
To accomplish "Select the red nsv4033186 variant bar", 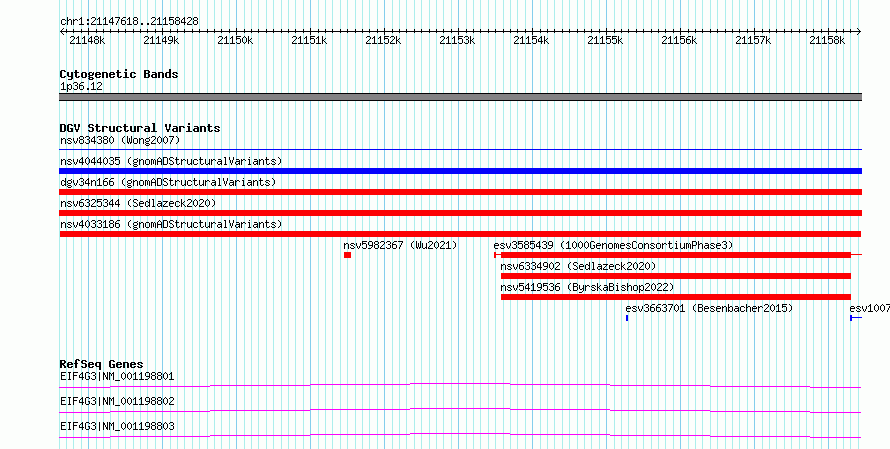I will point(460,234).
